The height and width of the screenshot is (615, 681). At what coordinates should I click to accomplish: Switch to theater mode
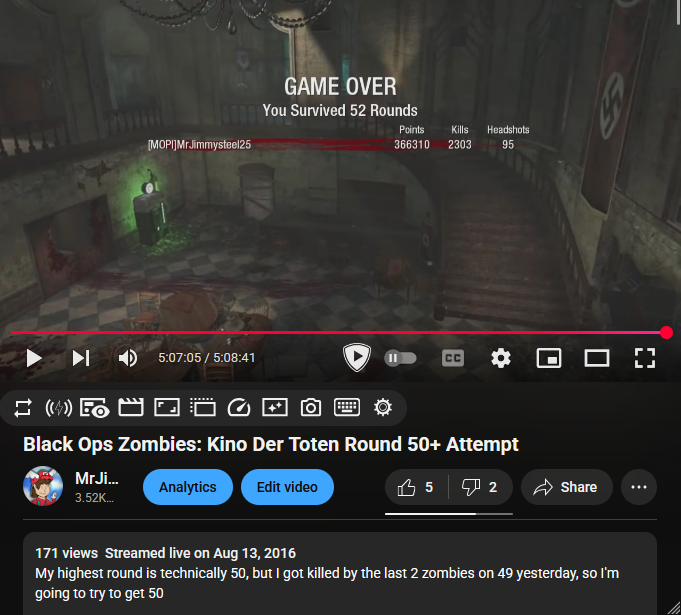click(597, 358)
